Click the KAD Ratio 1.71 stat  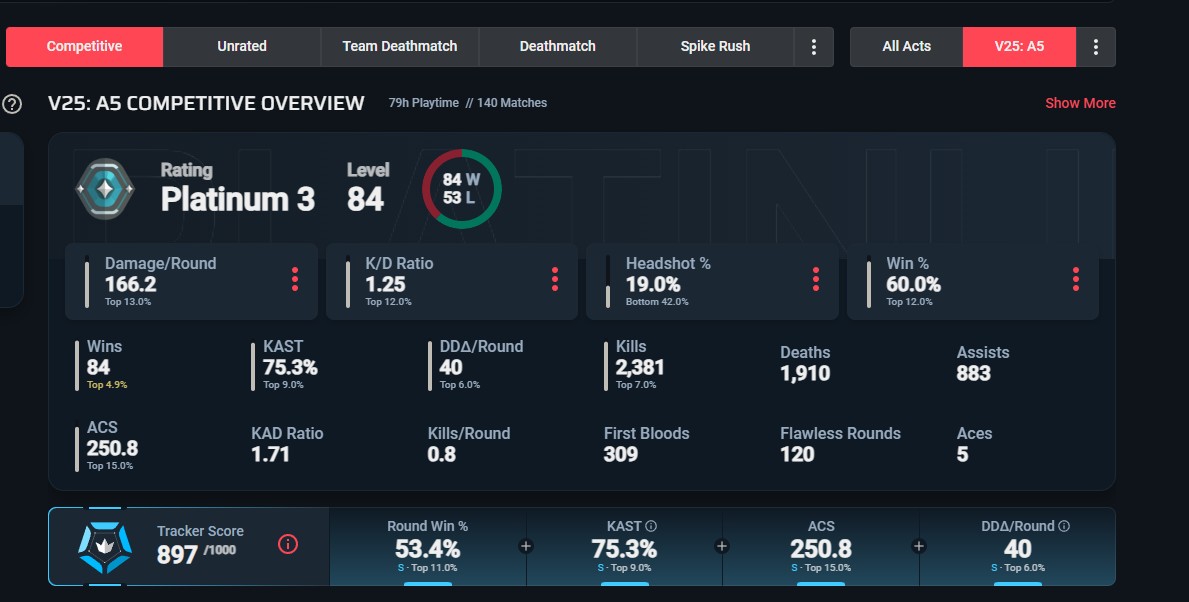(287, 444)
